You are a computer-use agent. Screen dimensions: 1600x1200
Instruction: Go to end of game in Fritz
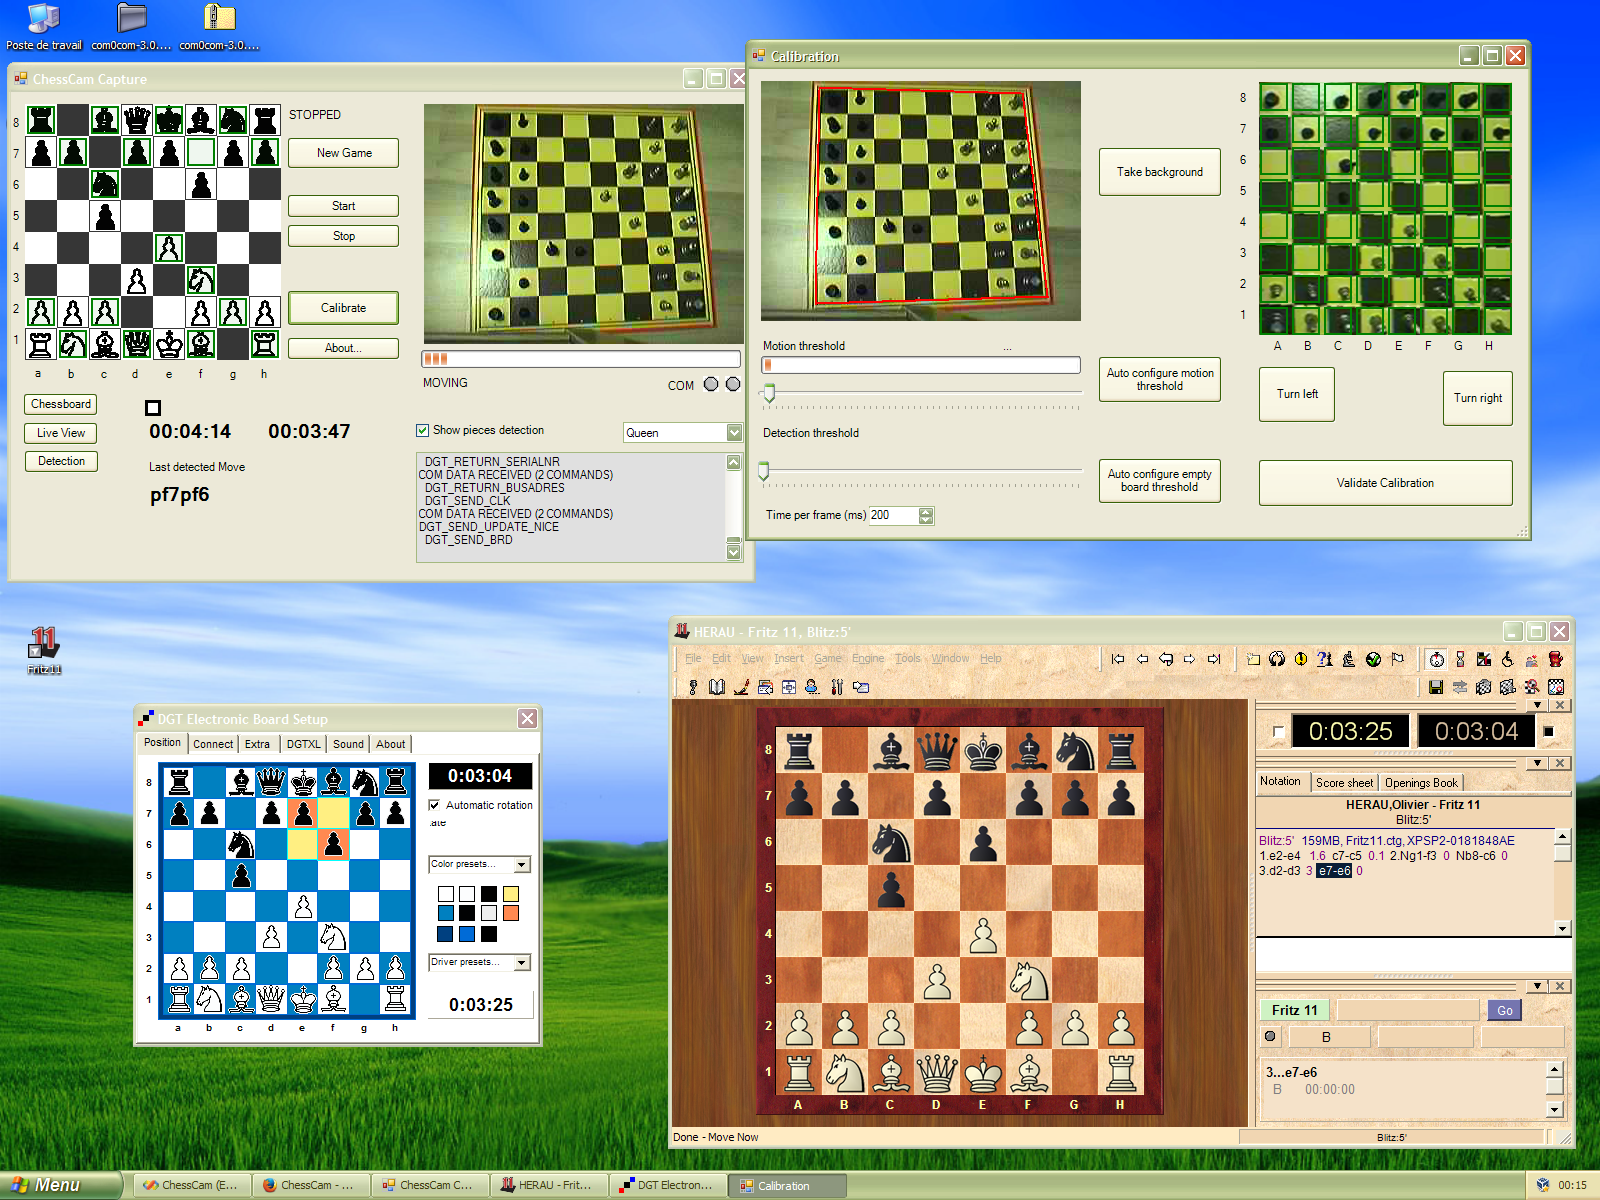coord(1214,659)
